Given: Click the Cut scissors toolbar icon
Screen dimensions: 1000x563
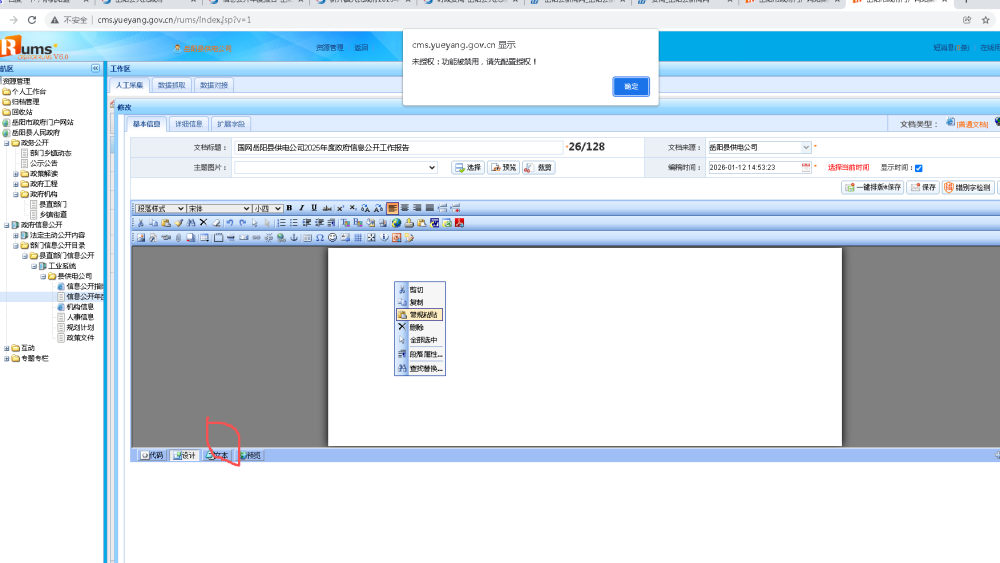Looking at the screenshot, I should point(140,223).
